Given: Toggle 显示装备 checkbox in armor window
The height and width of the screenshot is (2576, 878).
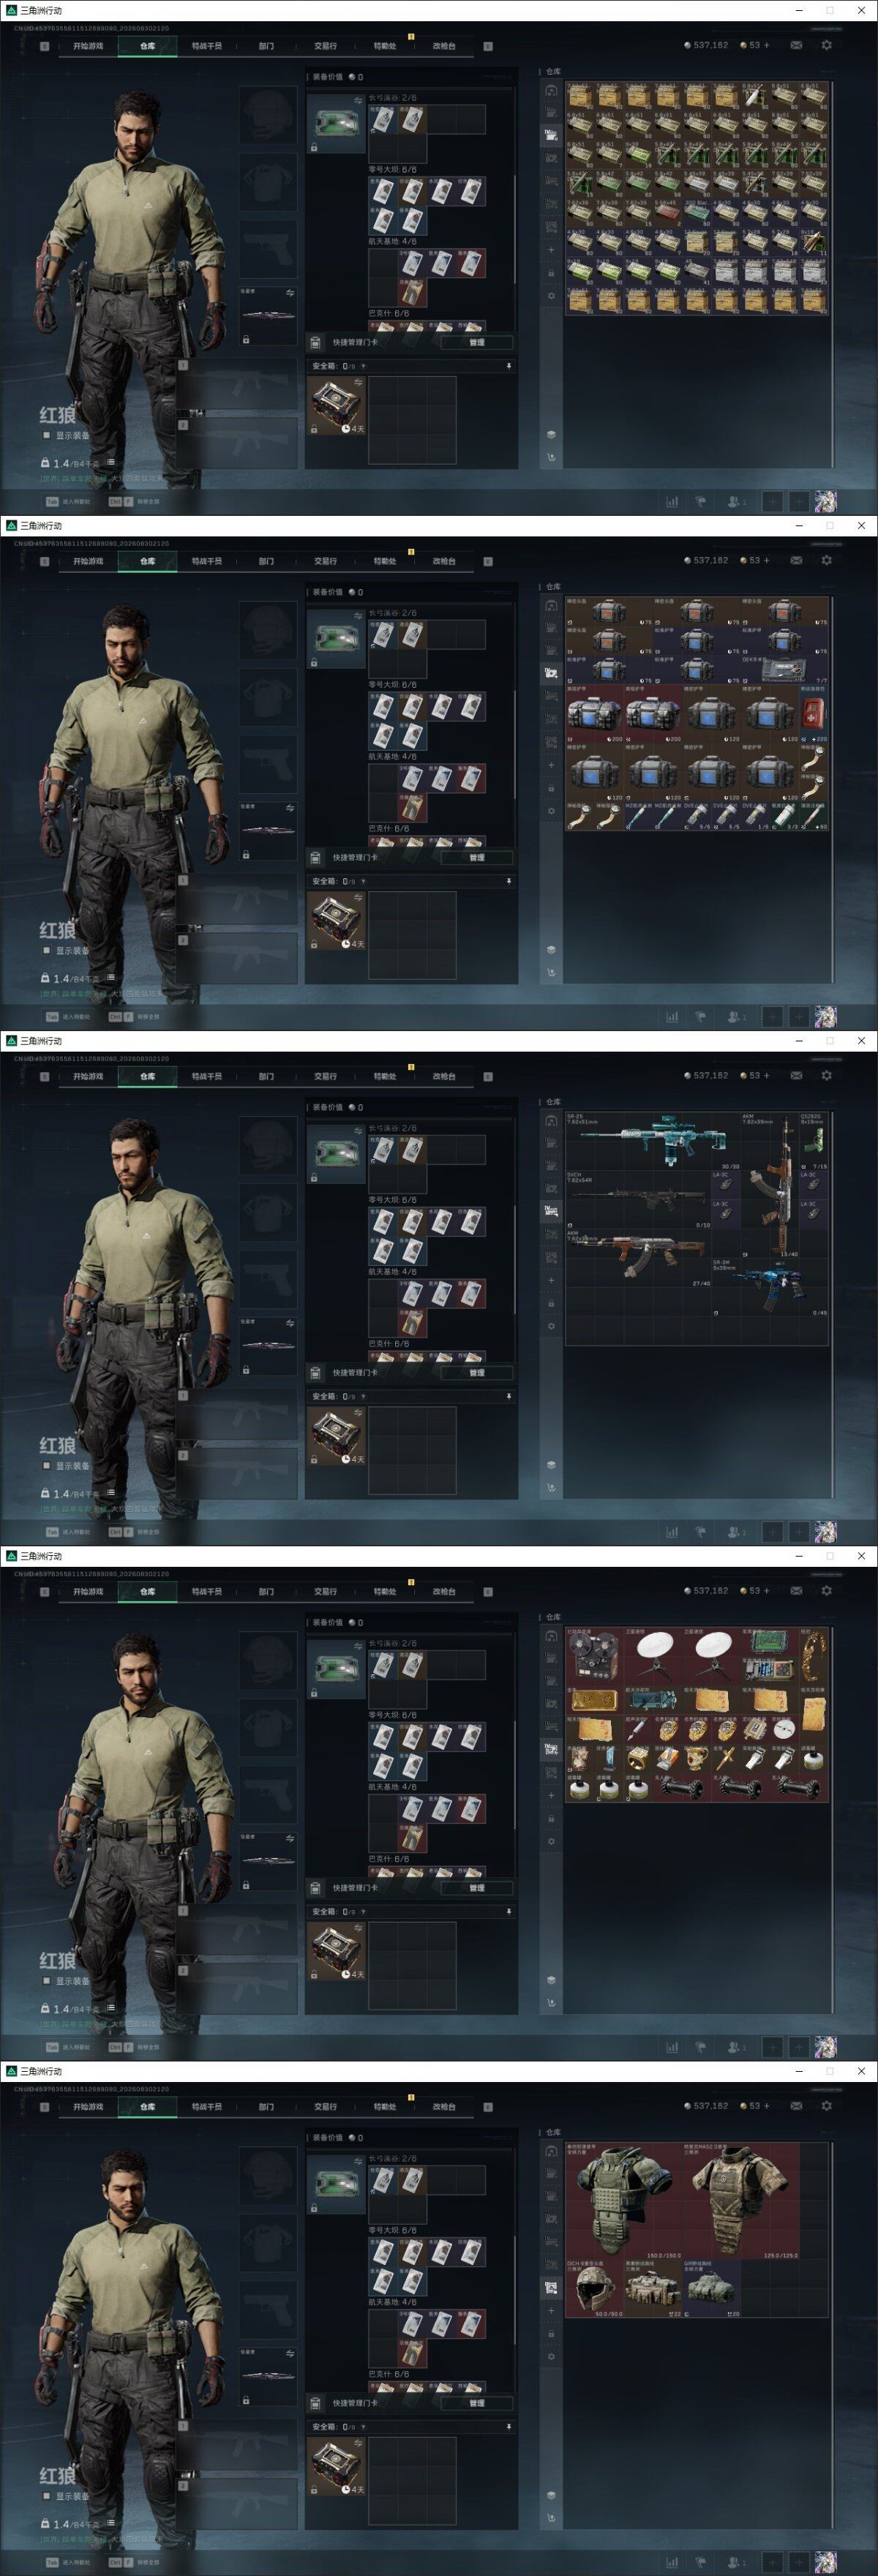Looking at the screenshot, I should (x=46, y=2495).
